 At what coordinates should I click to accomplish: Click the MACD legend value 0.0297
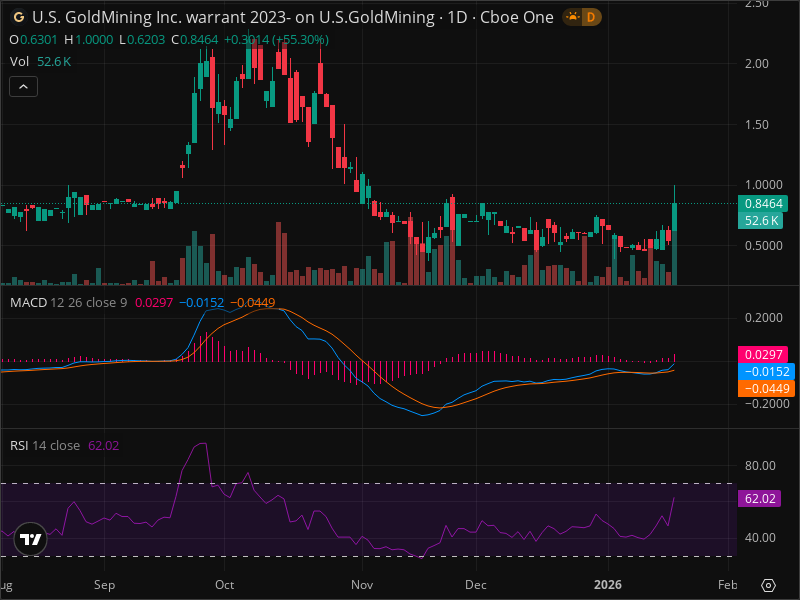154,303
